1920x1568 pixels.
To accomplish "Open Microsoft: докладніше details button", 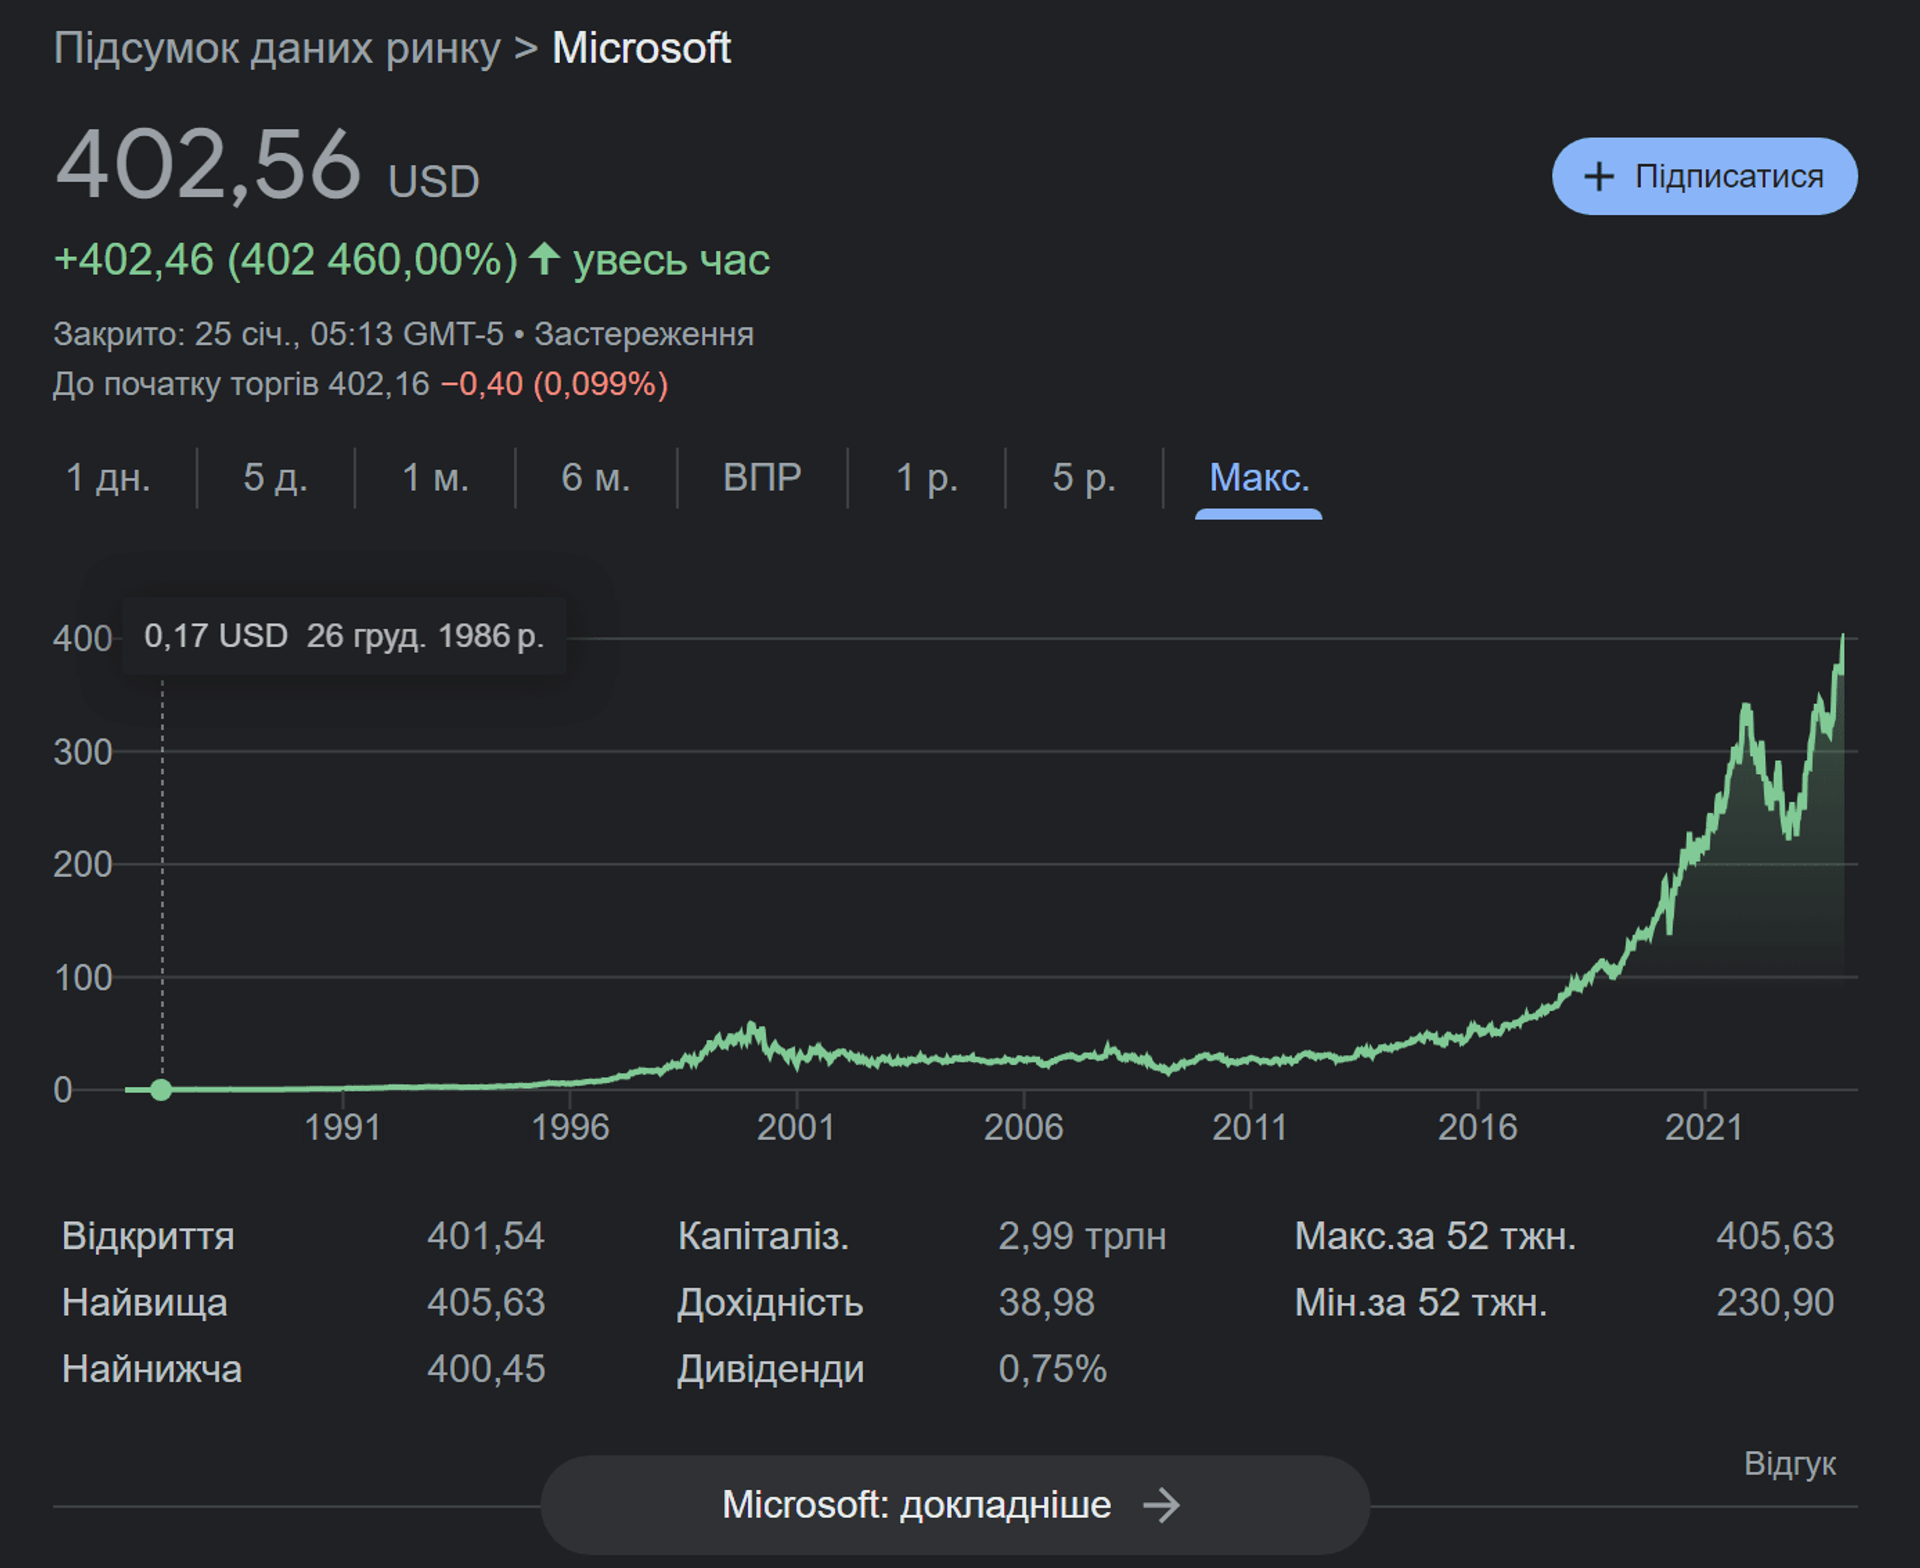I will [x=955, y=1504].
